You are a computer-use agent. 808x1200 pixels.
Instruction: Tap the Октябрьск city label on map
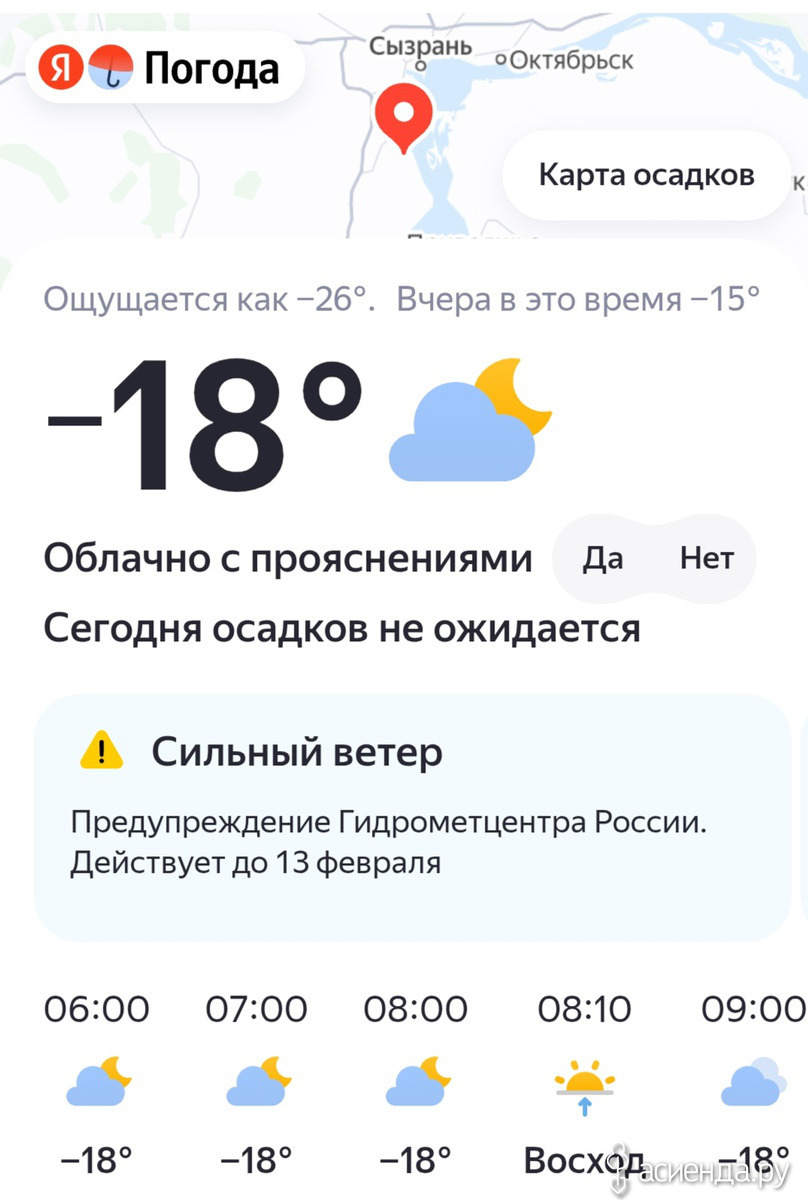point(570,61)
